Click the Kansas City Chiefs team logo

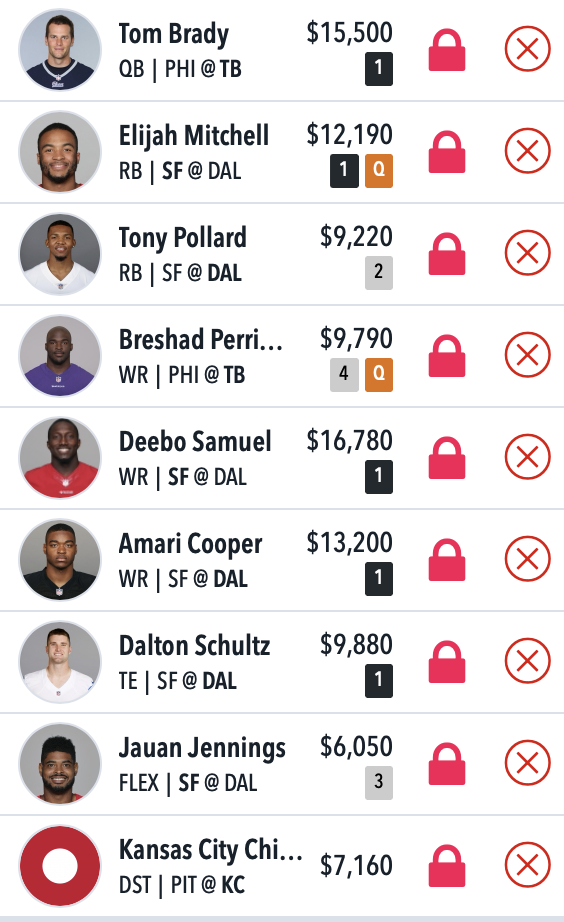59,866
